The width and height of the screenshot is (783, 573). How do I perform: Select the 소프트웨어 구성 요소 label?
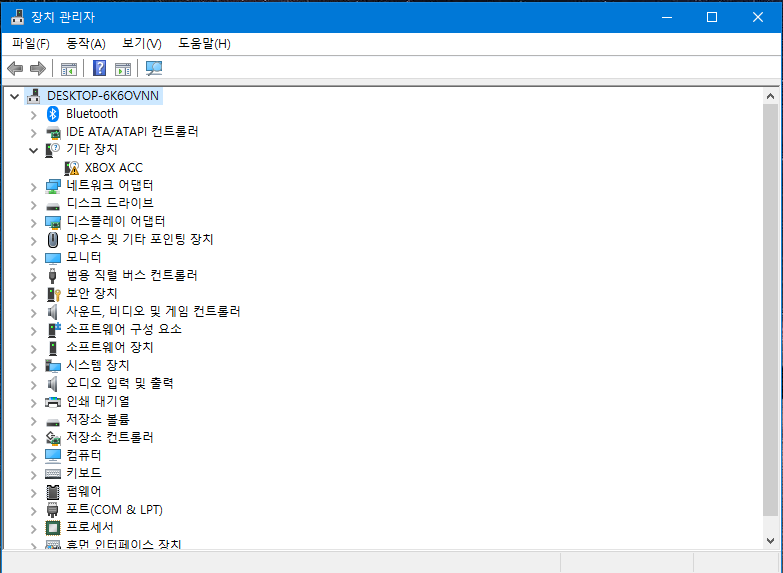[124, 329]
